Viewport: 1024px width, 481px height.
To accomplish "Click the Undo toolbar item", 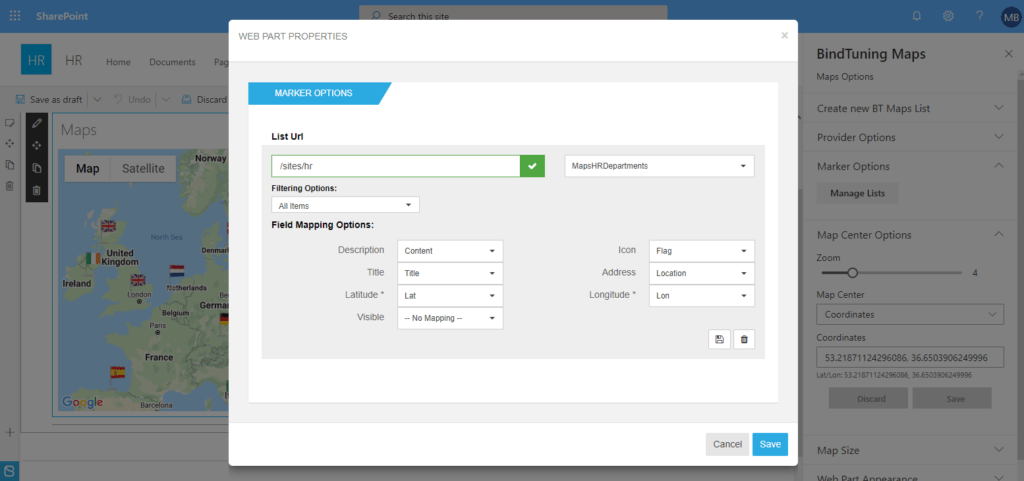I will click(132, 100).
